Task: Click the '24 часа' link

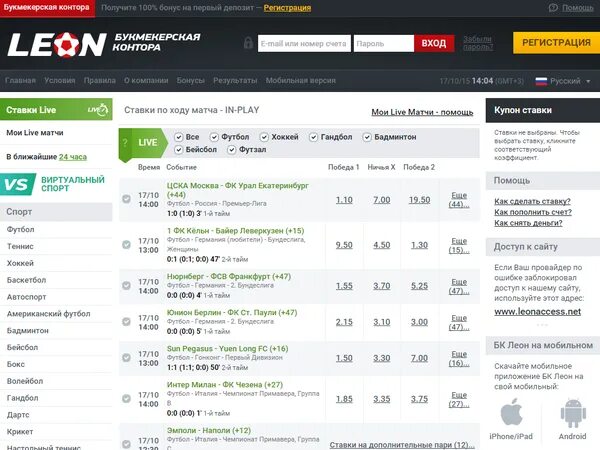Action: (73, 157)
